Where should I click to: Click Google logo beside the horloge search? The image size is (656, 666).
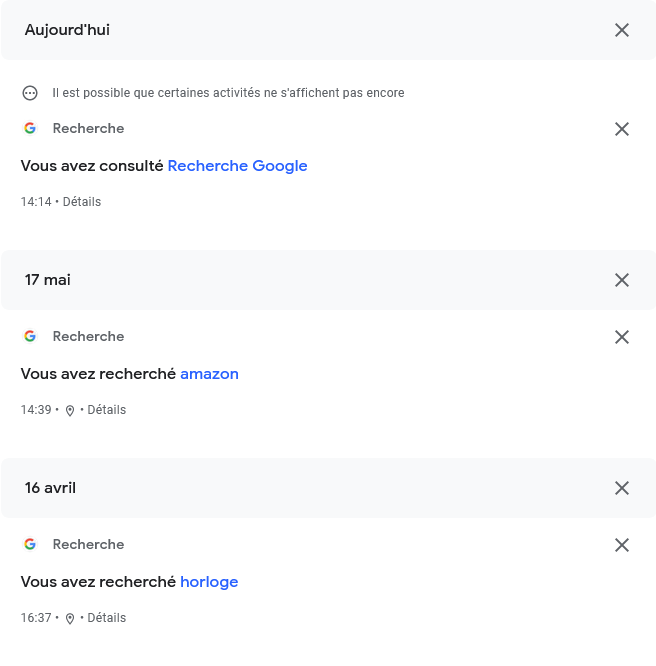30,544
